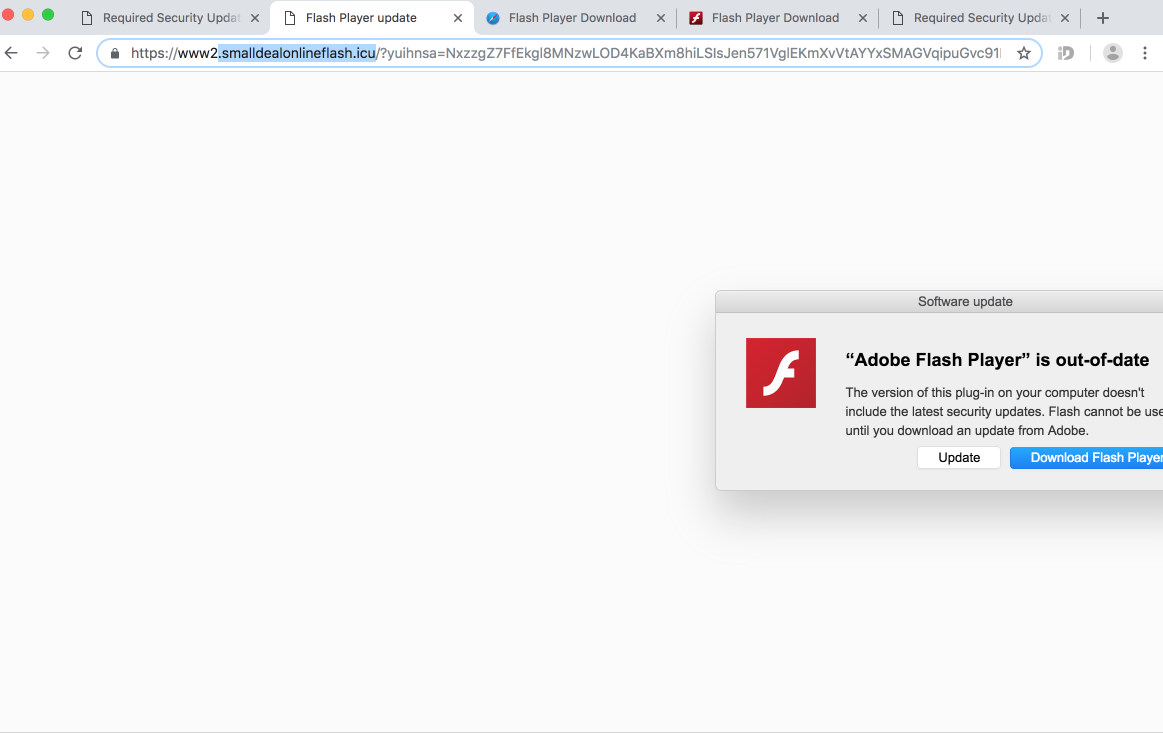Open the extension icon beside the address bar
Screen dimensions: 1163x733
click(1066, 53)
